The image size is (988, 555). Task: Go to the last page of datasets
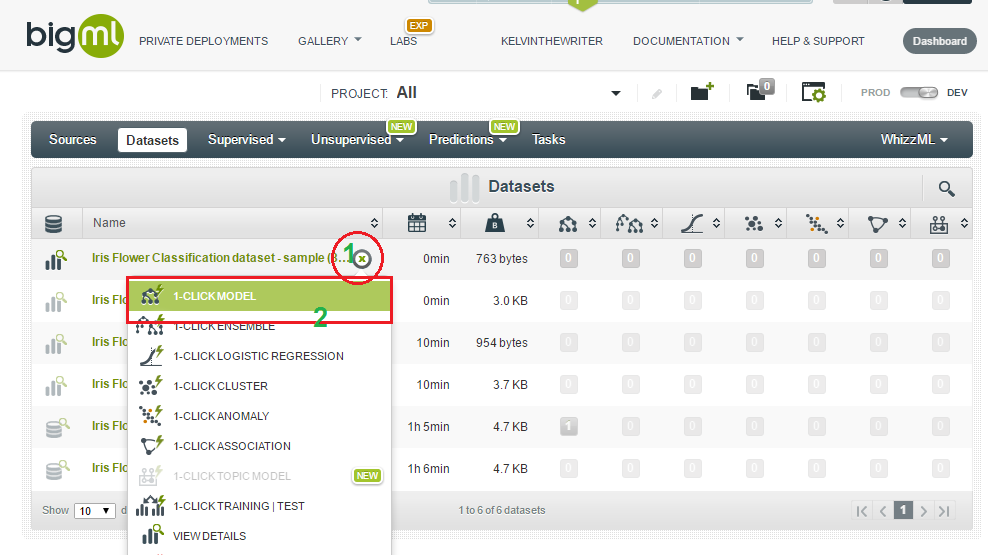[x=944, y=511]
